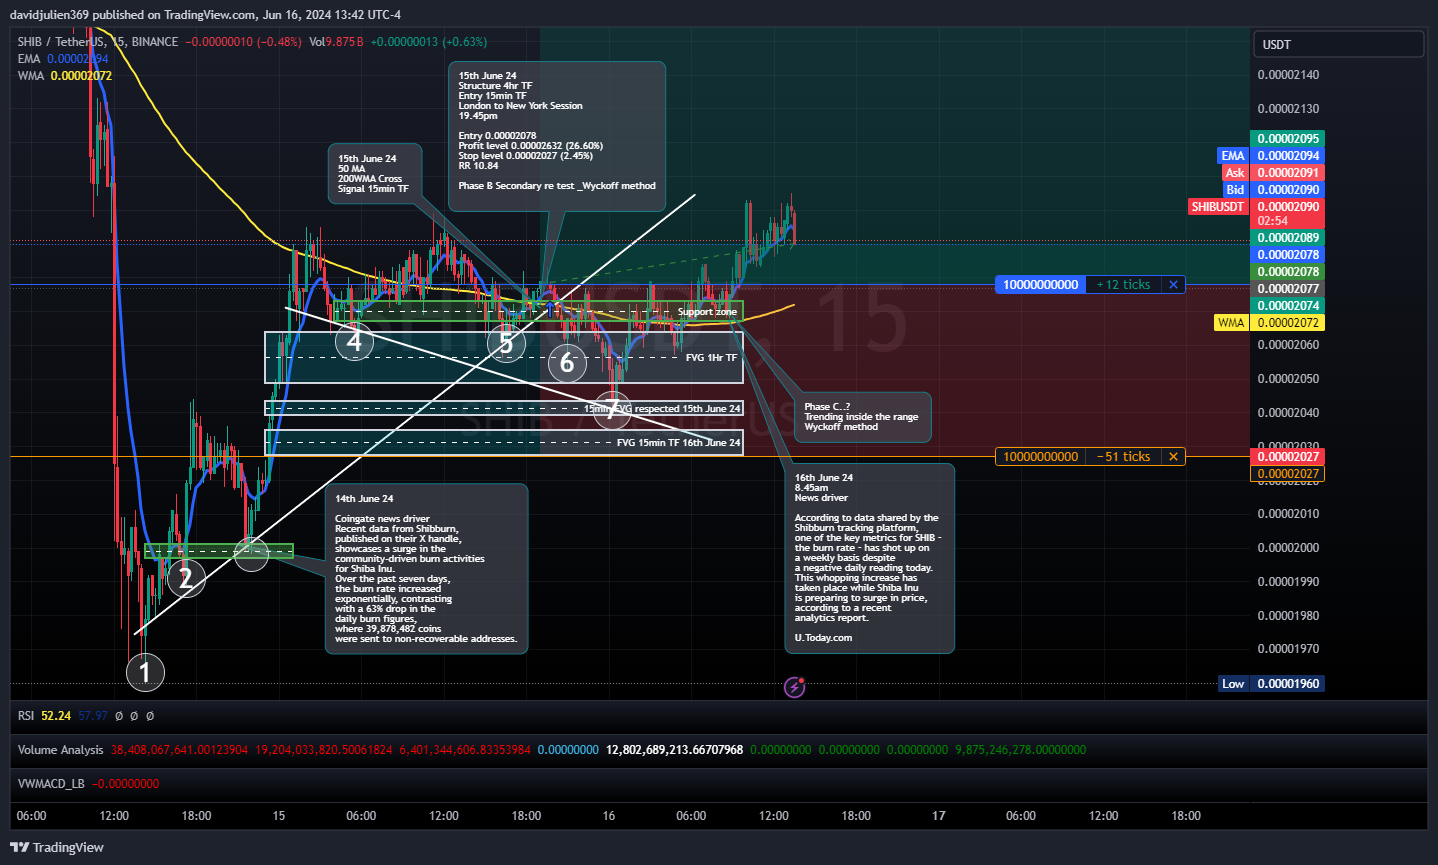Click the grey 0.00002077 price label

pyautogui.click(x=1288, y=289)
